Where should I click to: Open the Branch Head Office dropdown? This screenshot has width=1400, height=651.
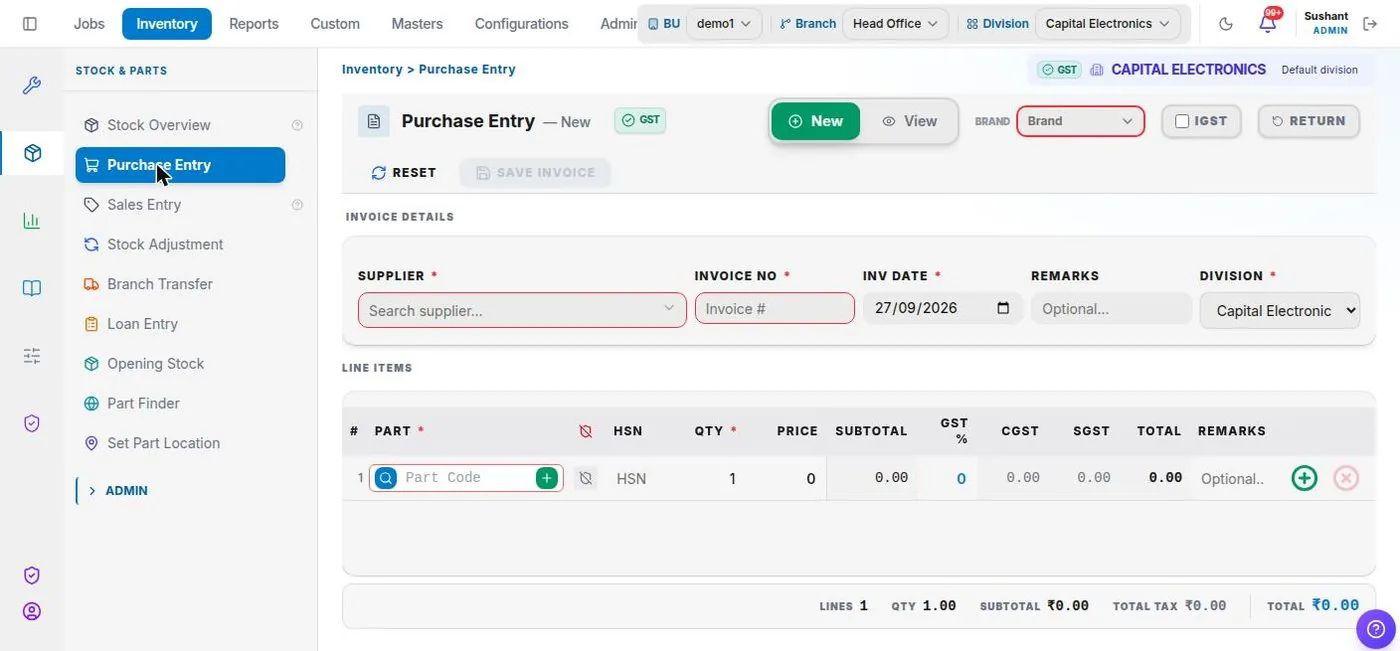pos(895,23)
